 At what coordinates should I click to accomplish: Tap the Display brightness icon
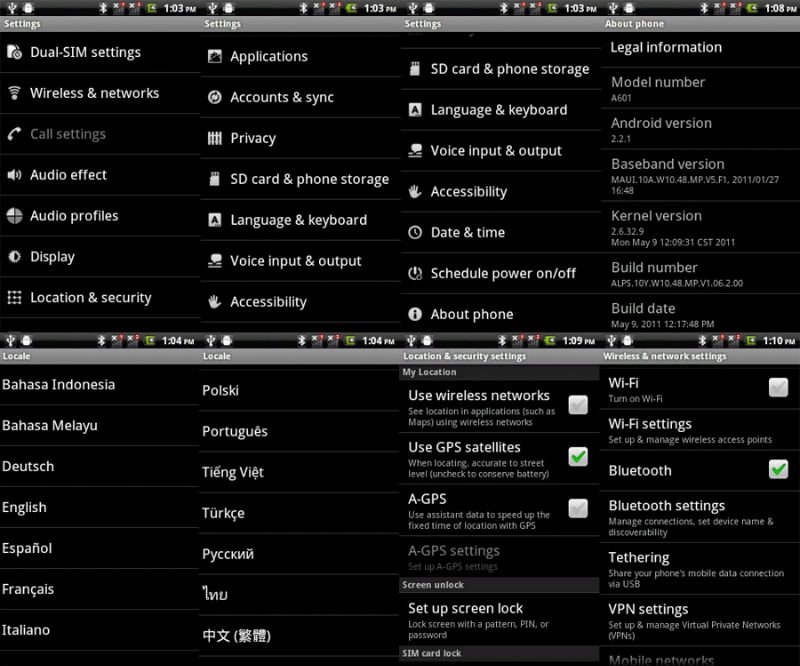click(14, 257)
